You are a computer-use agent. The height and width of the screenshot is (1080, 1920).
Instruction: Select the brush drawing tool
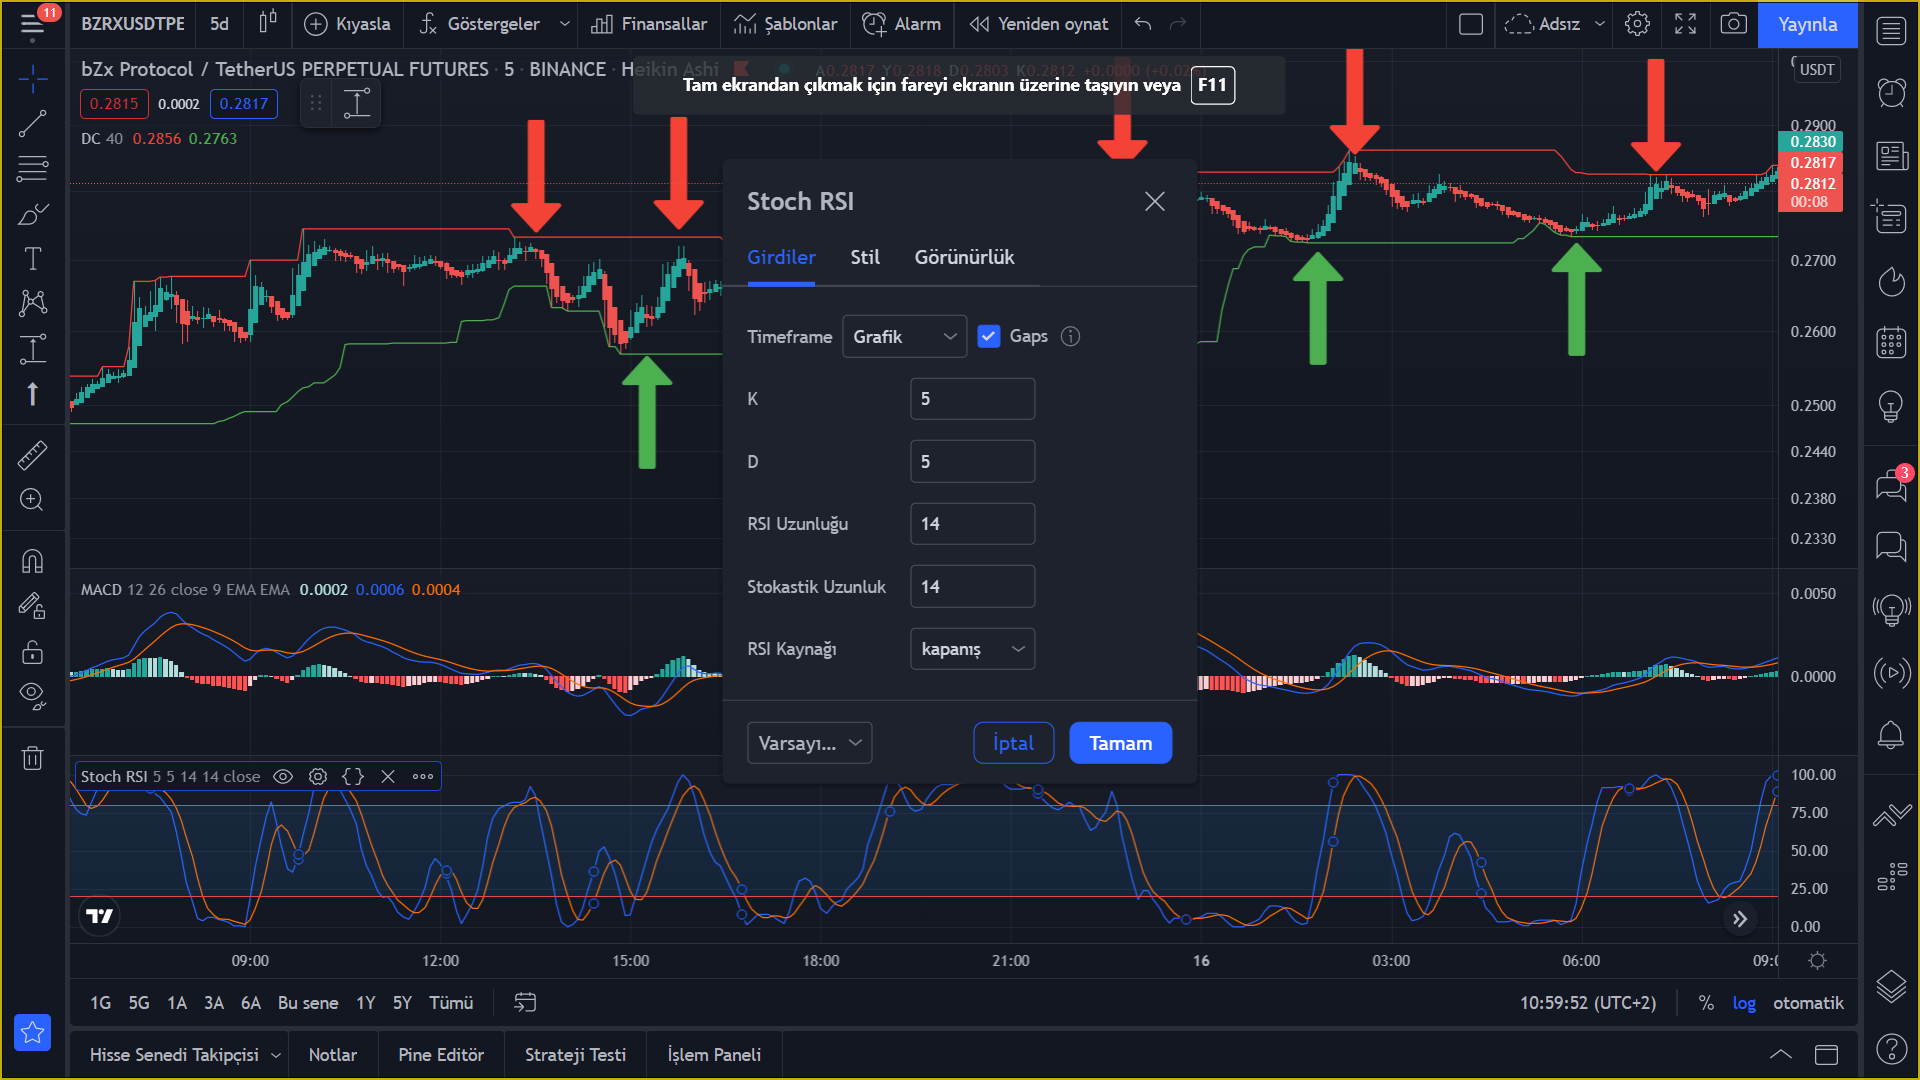click(32, 214)
